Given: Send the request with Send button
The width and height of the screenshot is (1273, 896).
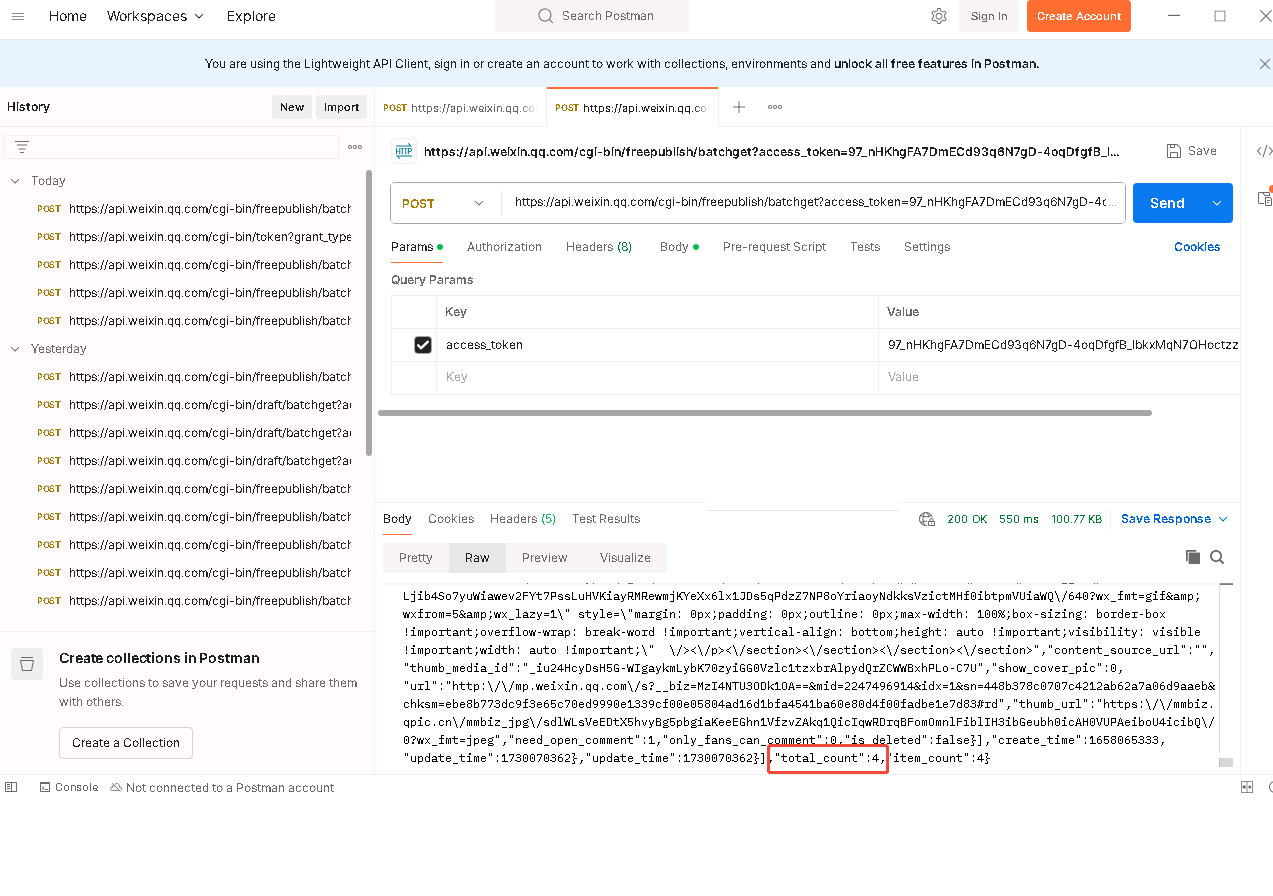Looking at the screenshot, I should tap(1167, 203).
